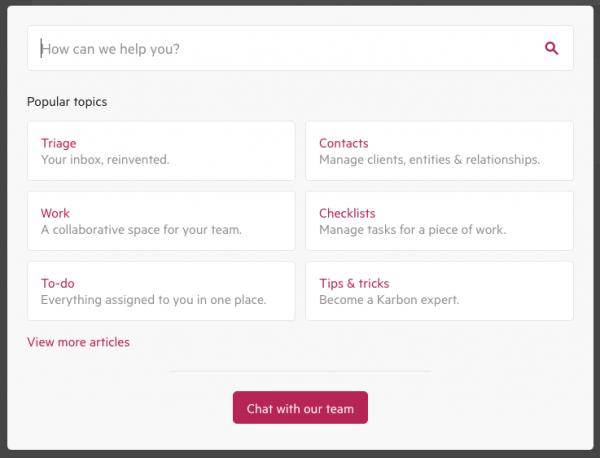This screenshot has height=458, width=600.
Task: Click 'Manage tasks for a piece of work.' text
Action: [412, 229]
